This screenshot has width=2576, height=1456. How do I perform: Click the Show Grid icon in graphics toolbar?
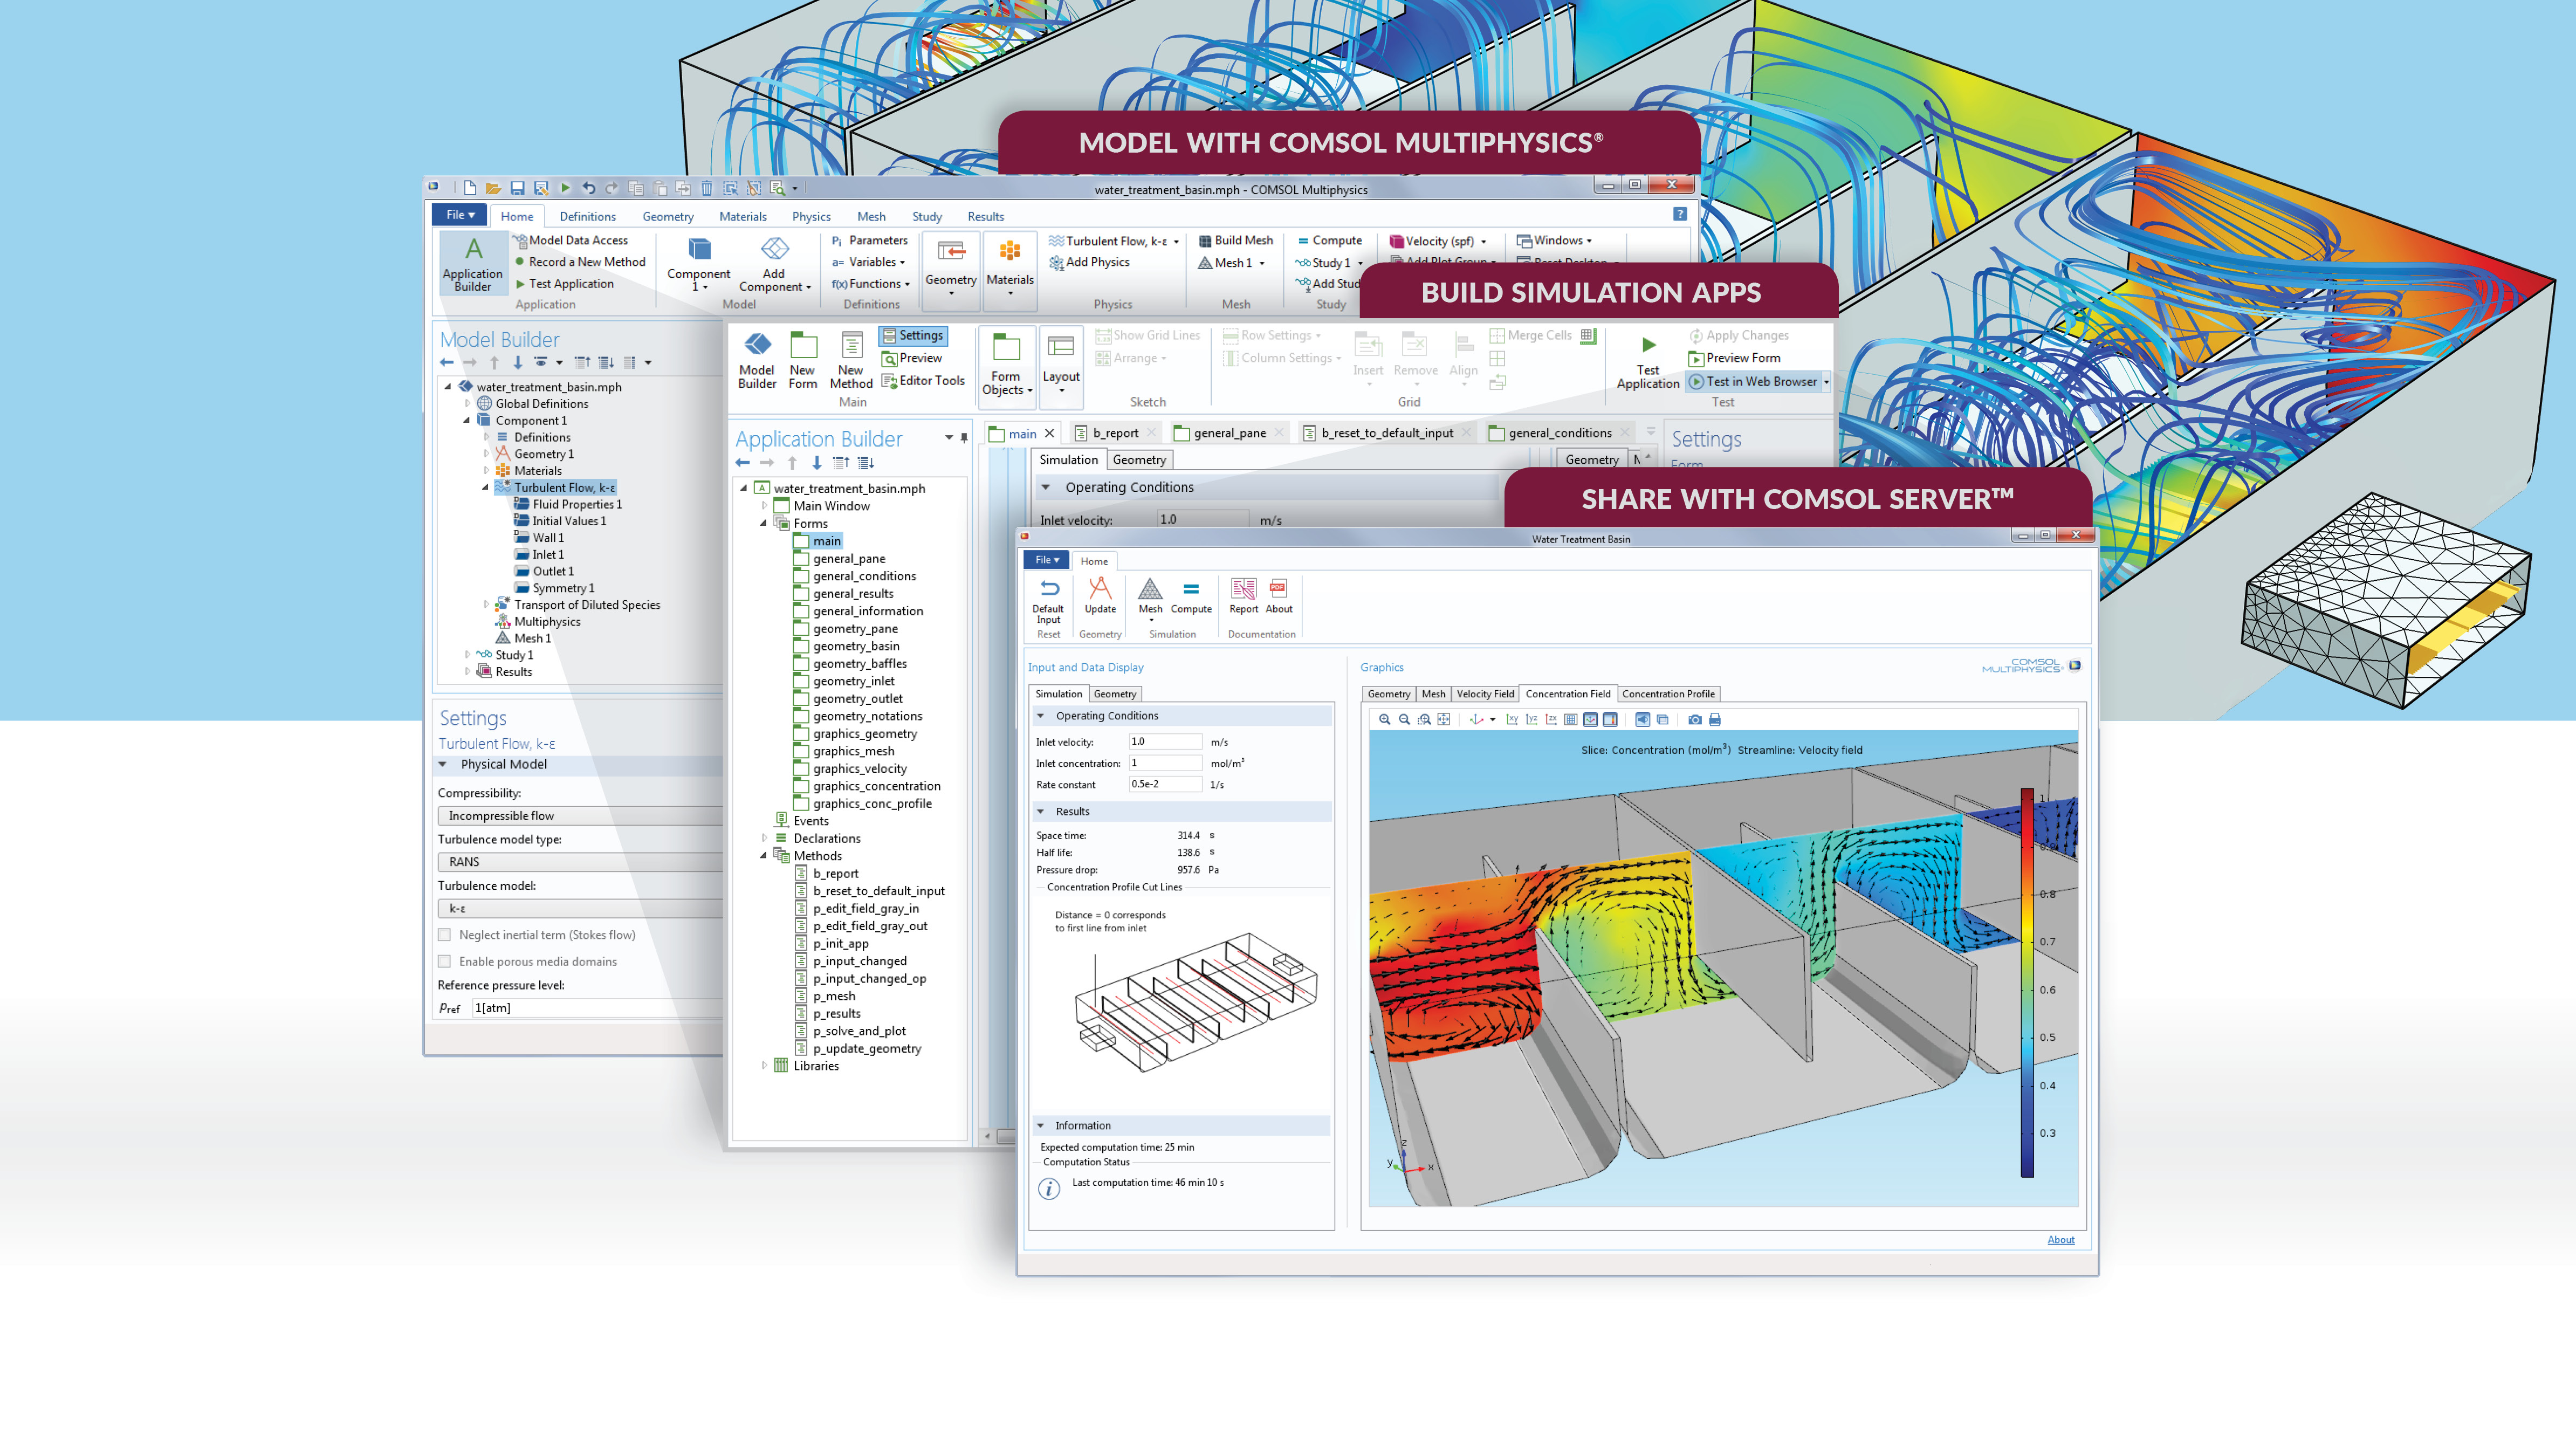click(1570, 720)
